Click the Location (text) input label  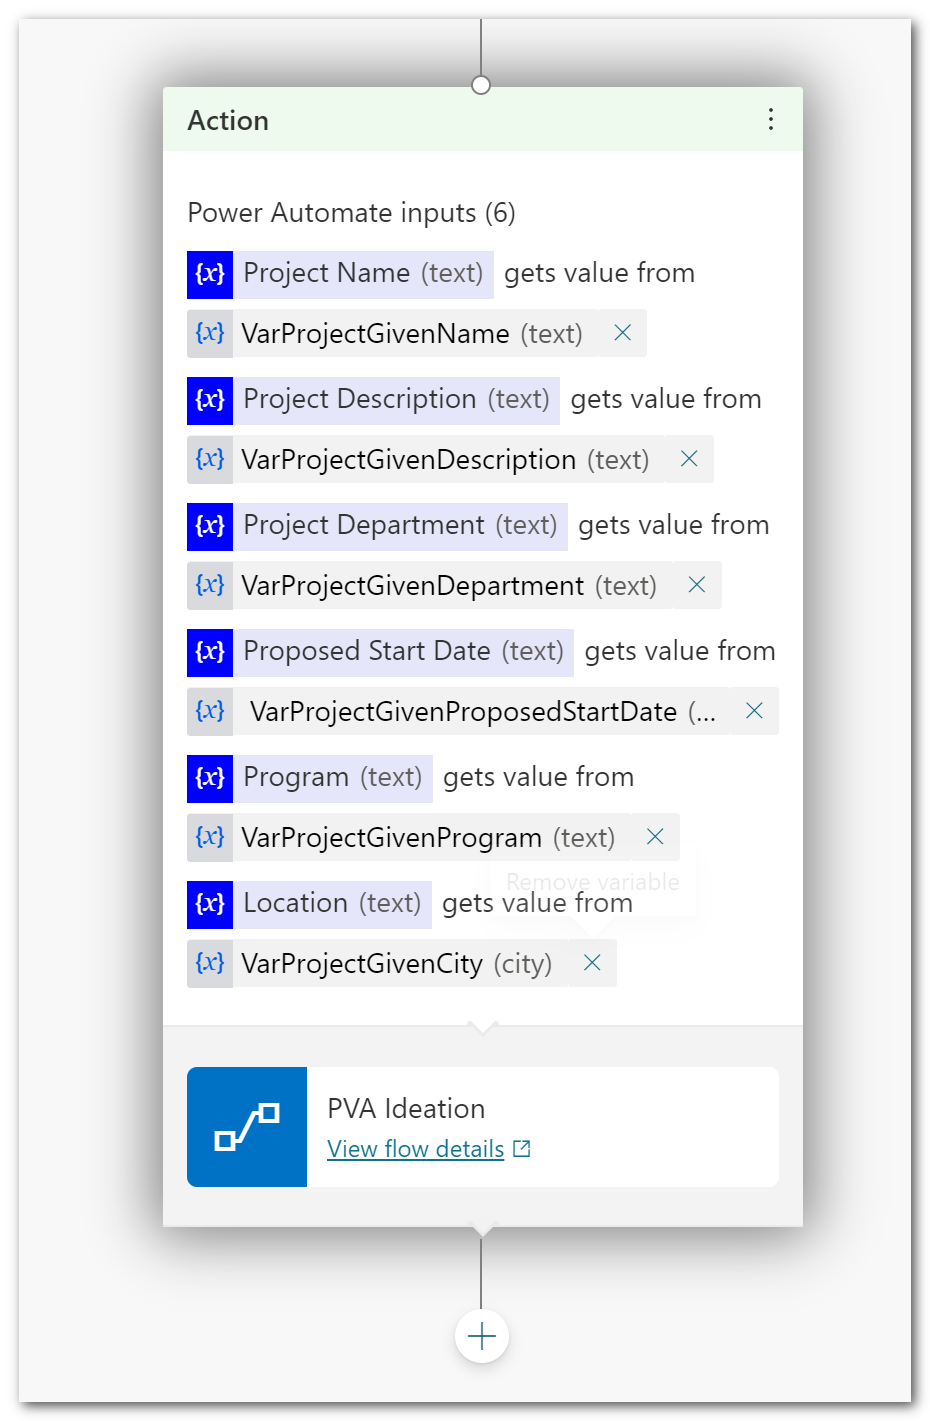332,904
